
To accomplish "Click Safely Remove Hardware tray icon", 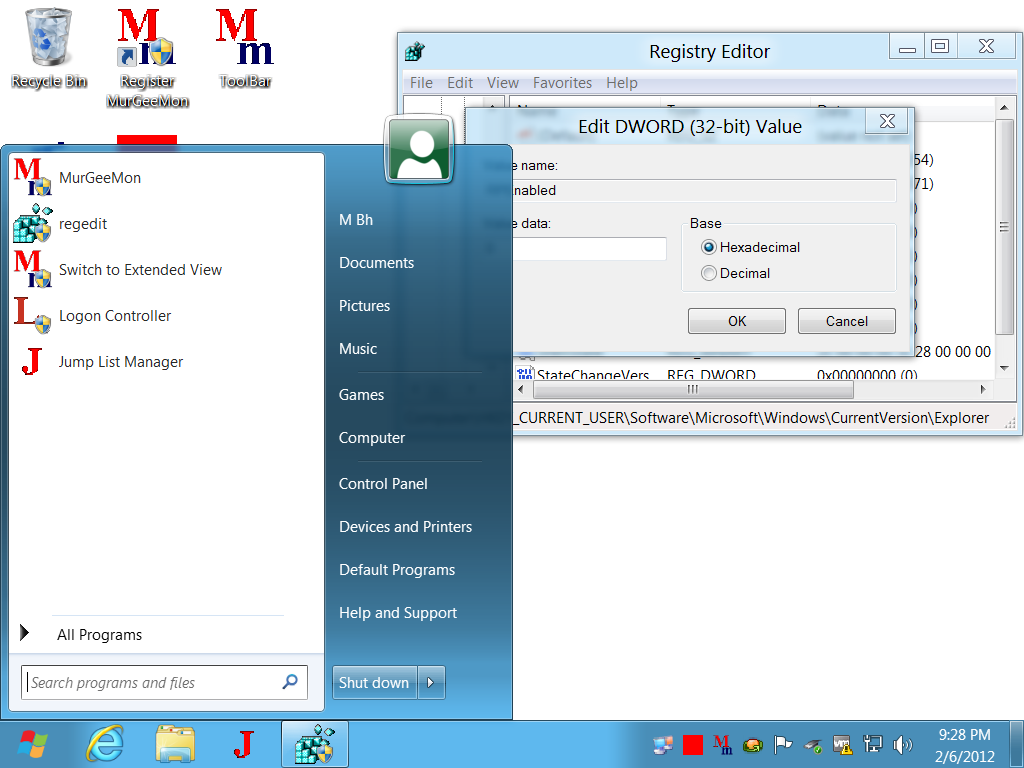I will [x=812, y=745].
